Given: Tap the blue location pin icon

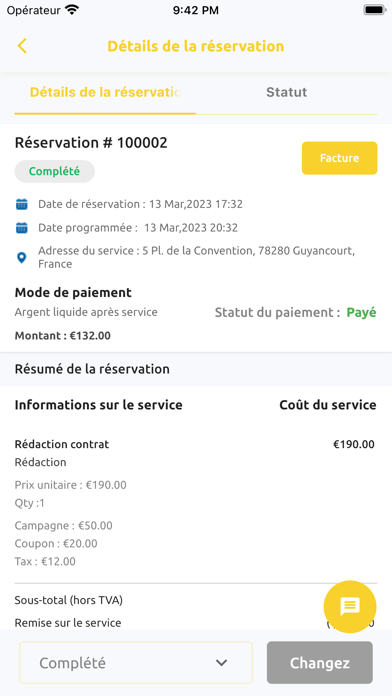Looking at the screenshot, I should pyautogui.click(x=21, y=258).
